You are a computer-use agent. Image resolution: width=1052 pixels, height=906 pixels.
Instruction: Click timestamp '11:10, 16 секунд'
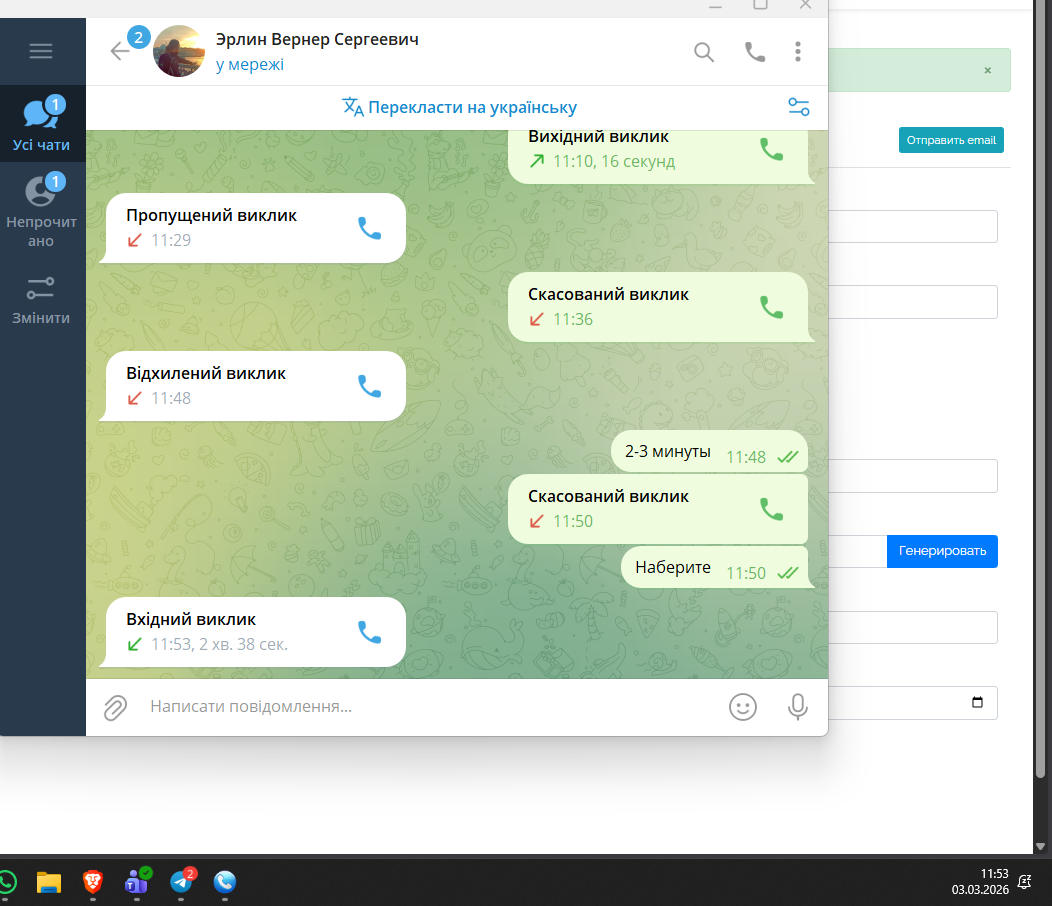[614, 162]
